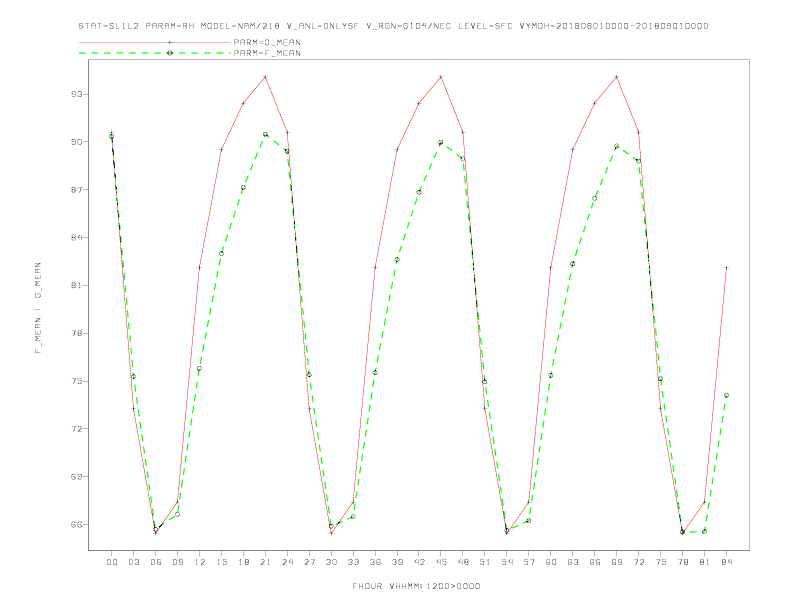Click the x-axis title FHOUR VHHMM=1200>0000
Viewport: 792px width, 612px height.
[416, 586]
